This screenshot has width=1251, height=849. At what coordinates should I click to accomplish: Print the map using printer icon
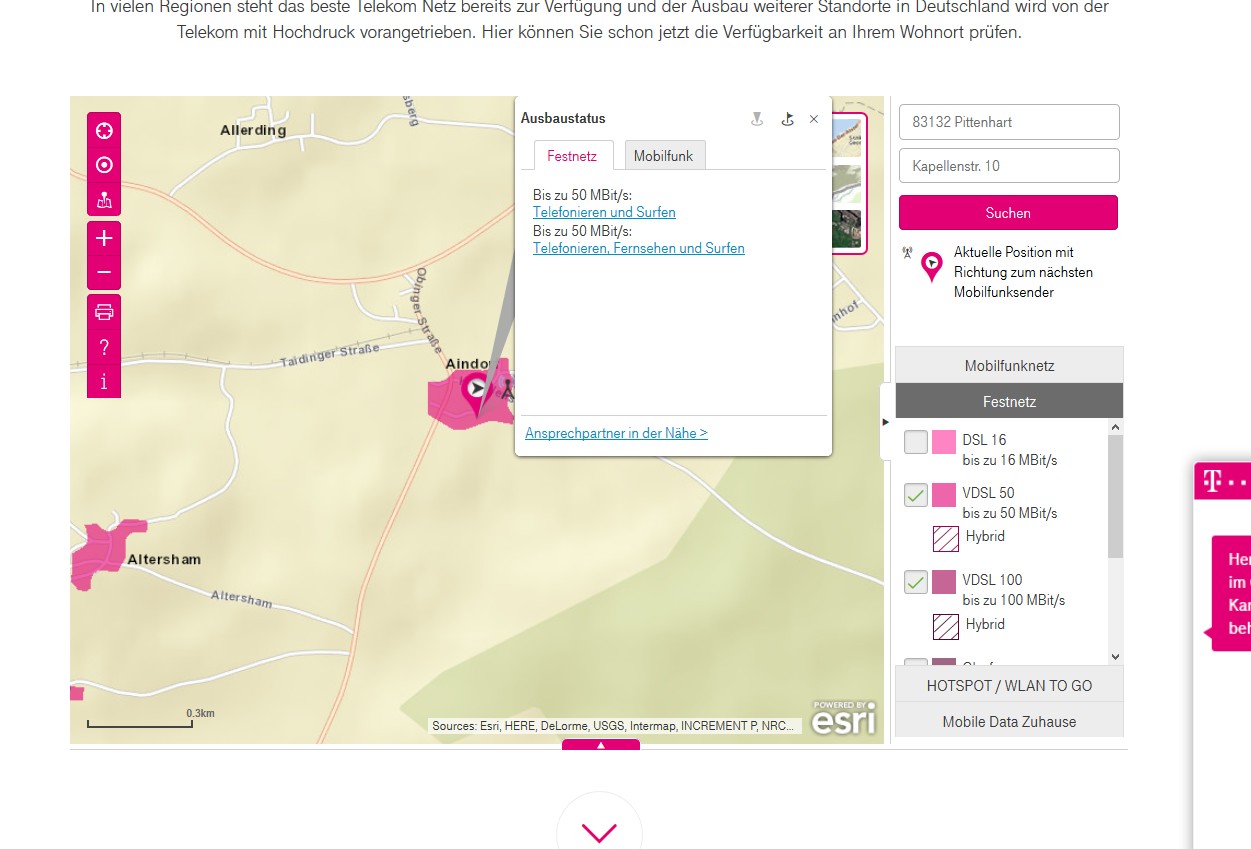104,312
